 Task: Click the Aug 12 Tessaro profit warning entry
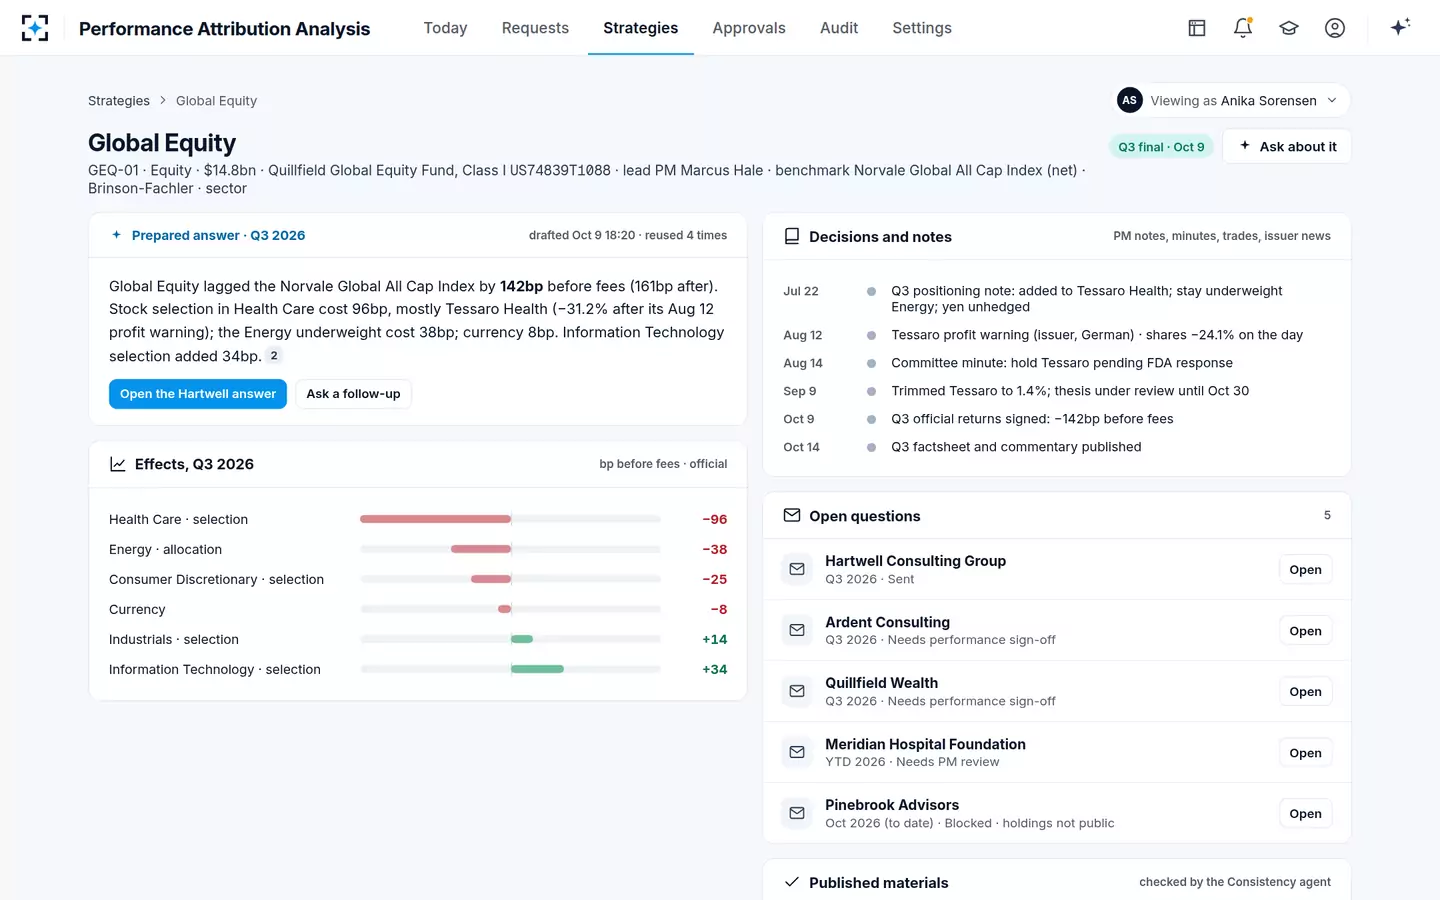click(1056, 335)
